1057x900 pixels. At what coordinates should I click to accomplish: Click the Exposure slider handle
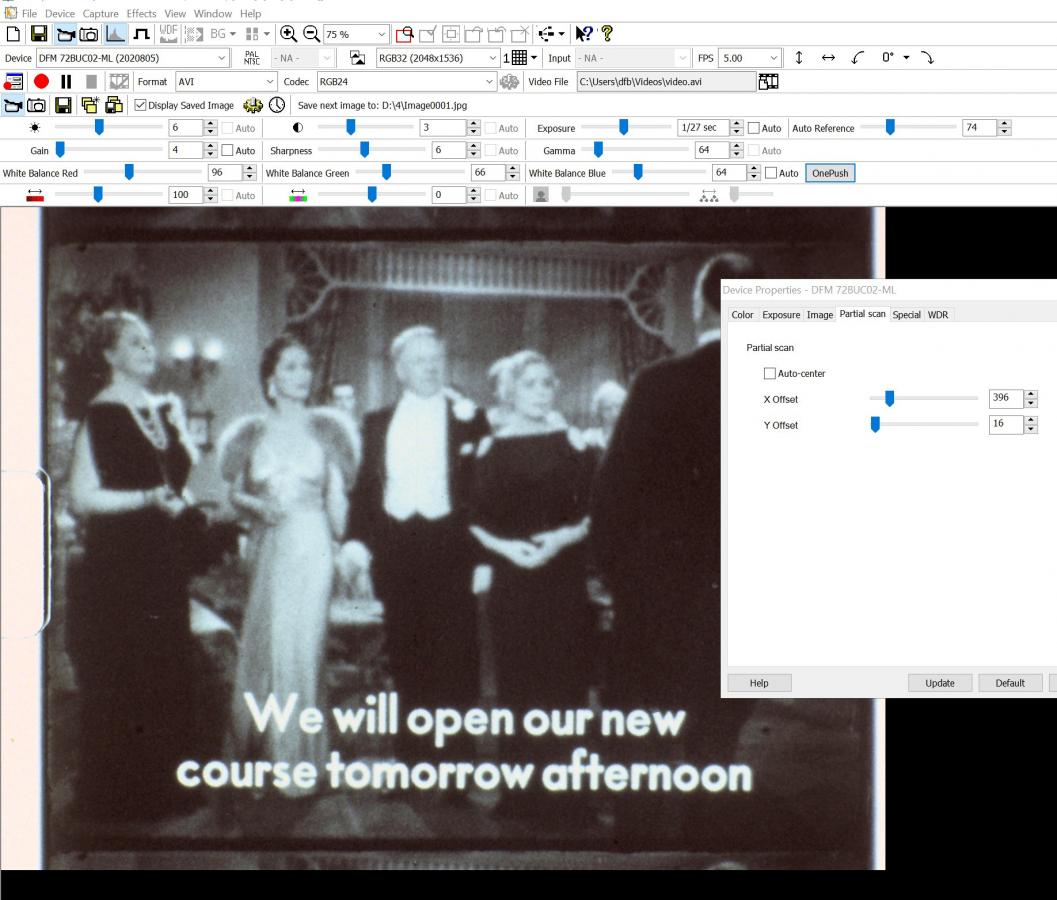pos(624,127)
